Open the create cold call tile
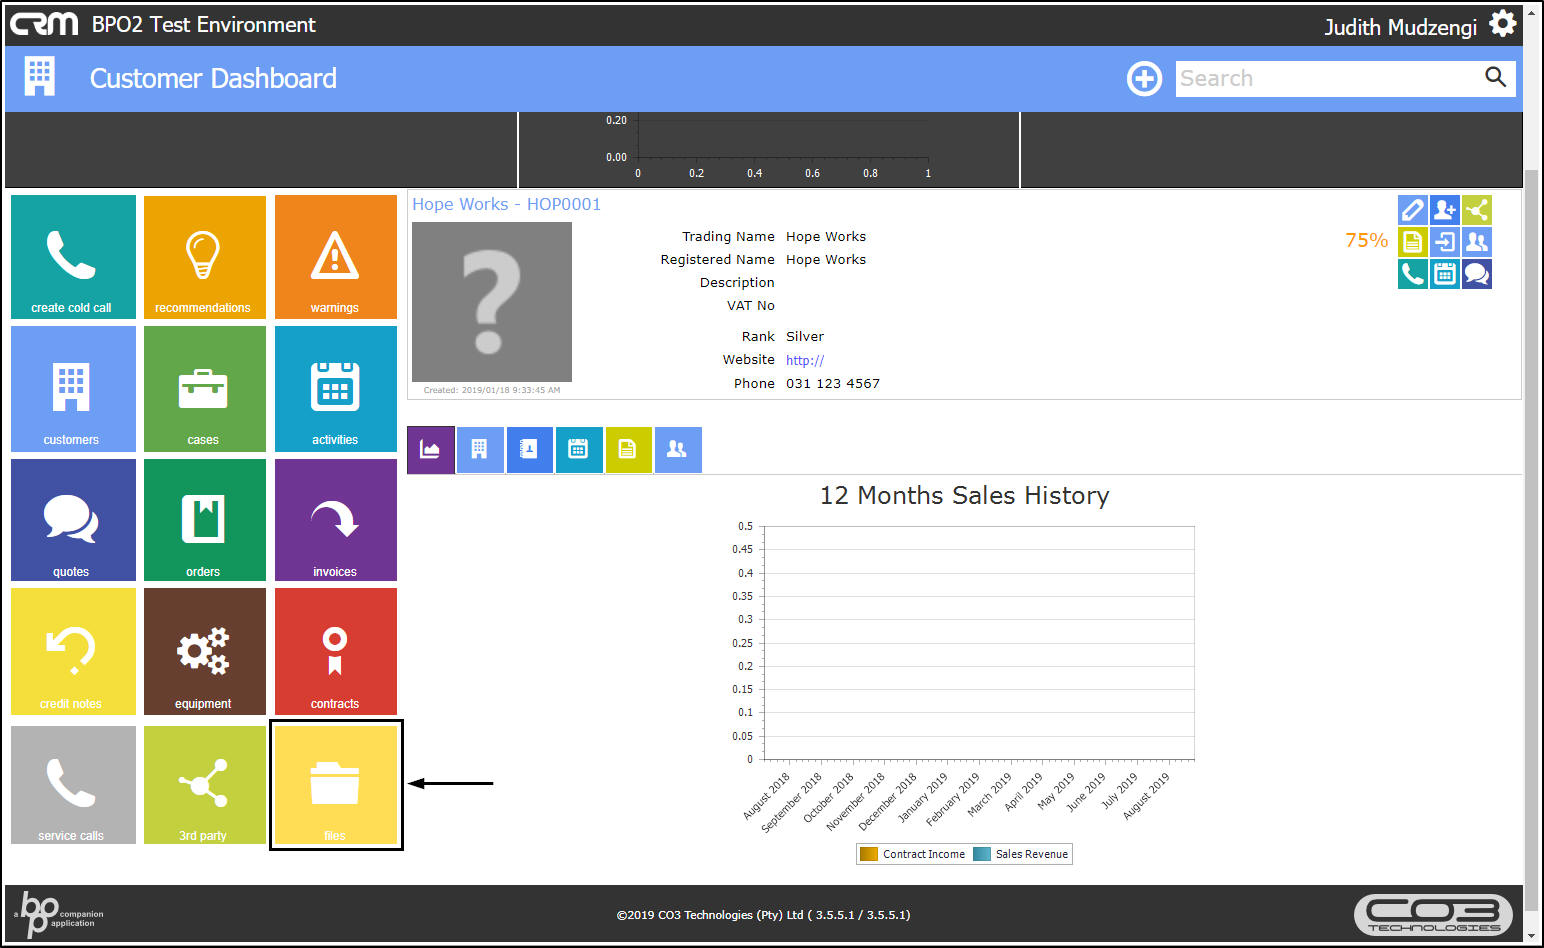 (x=73, y=257)
